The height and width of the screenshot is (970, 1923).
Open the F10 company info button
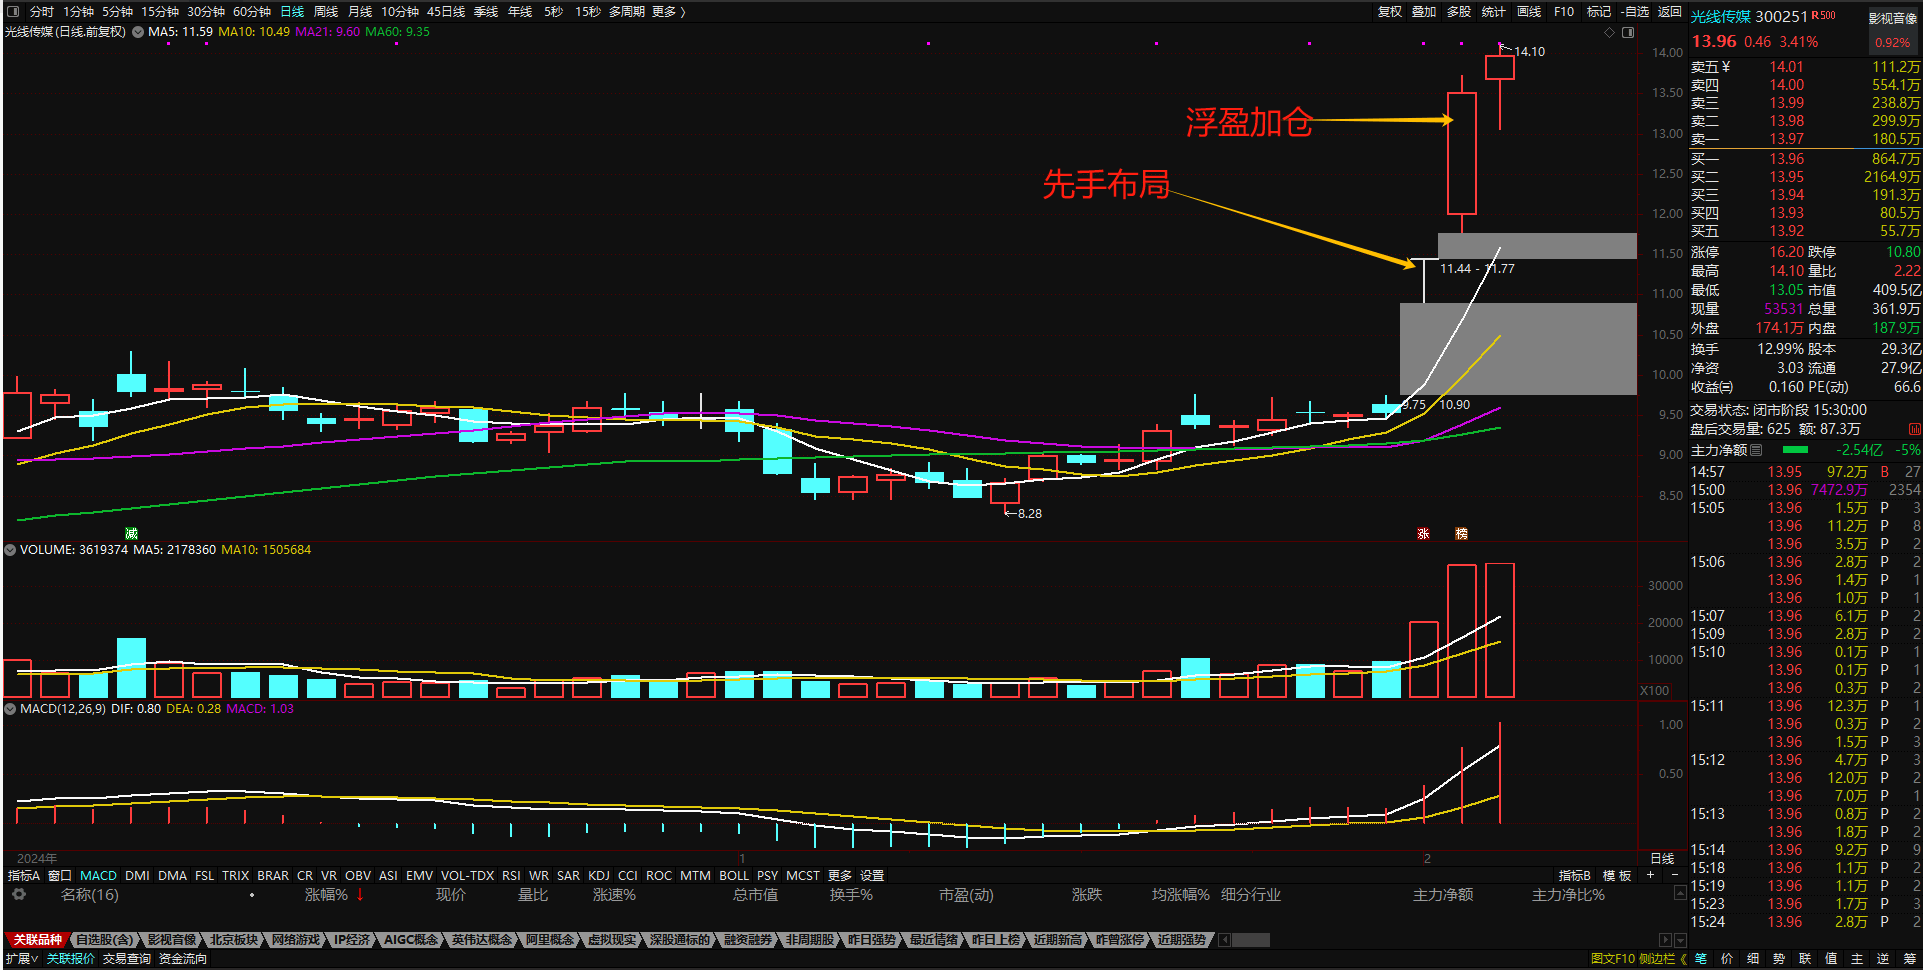[x=1564, y=12]
